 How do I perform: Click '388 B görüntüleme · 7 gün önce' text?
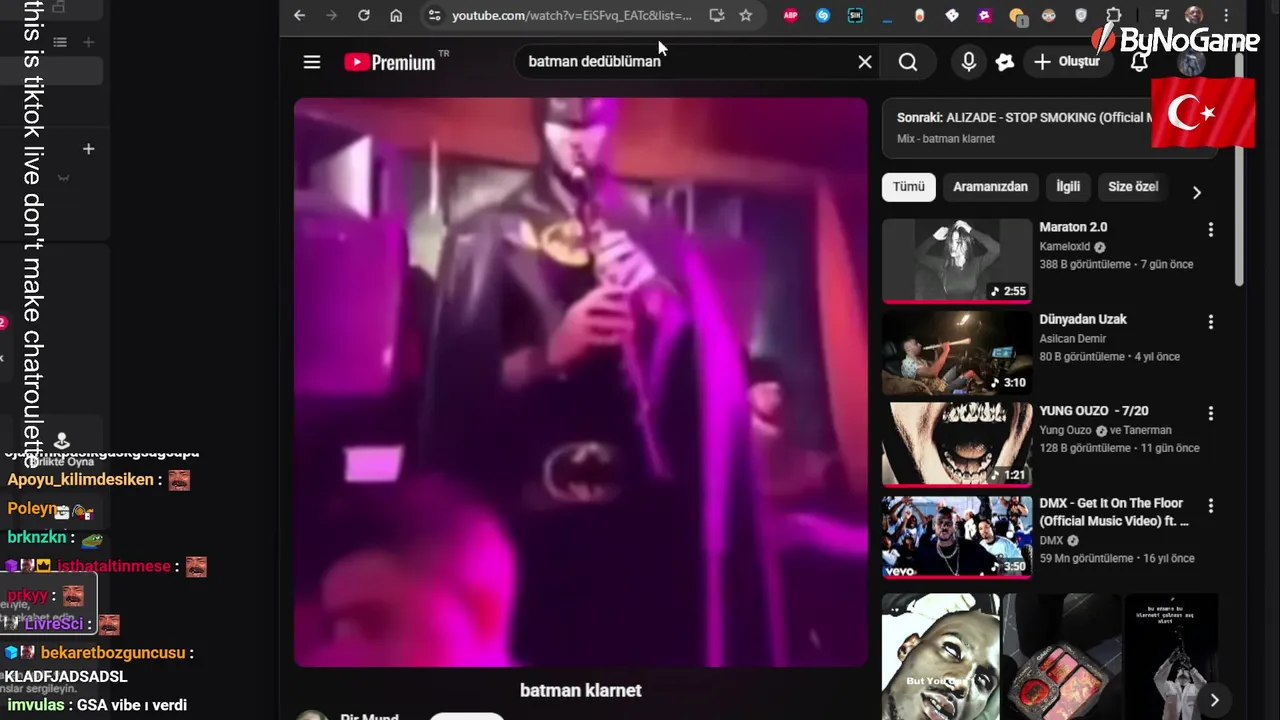pos(1116,265)
